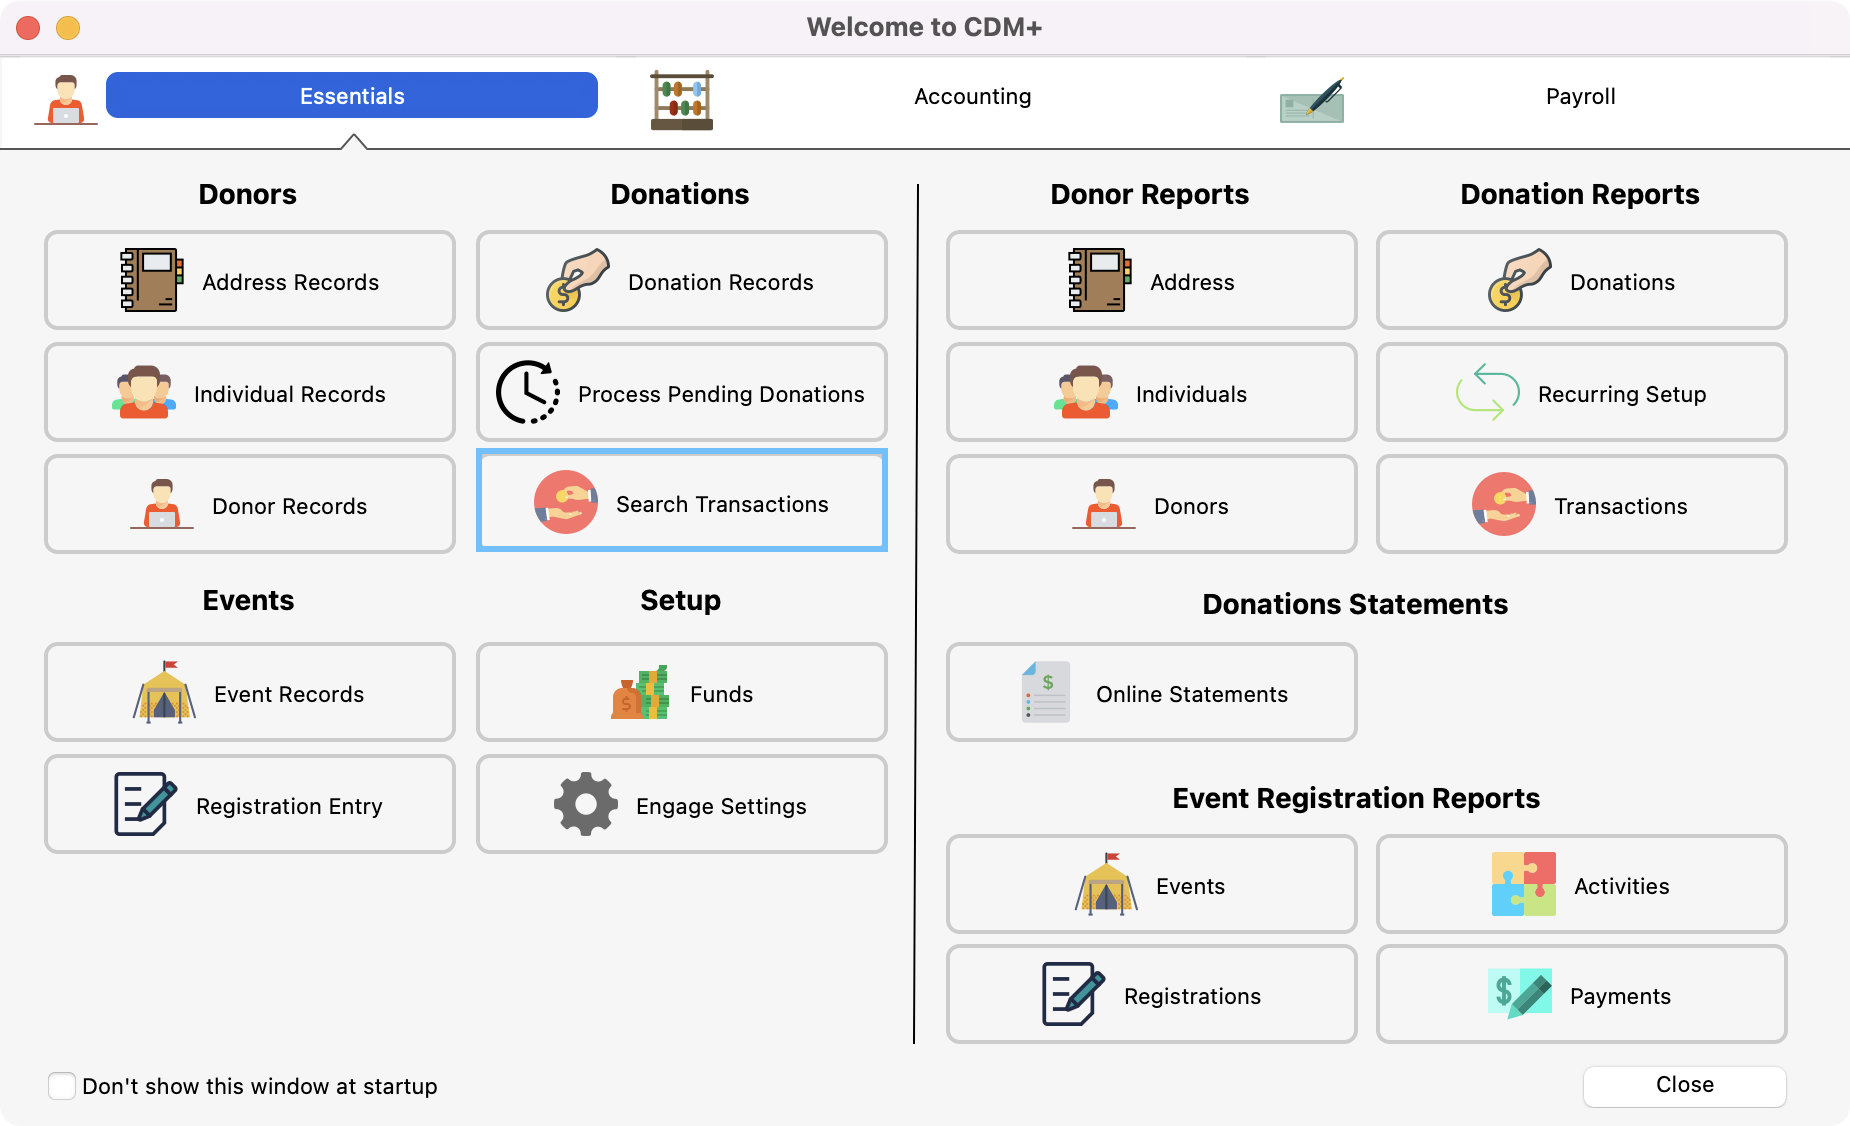Screen dimensions: 1850x1126
Task: Open the Payments report
Action: click(1581, 995)
